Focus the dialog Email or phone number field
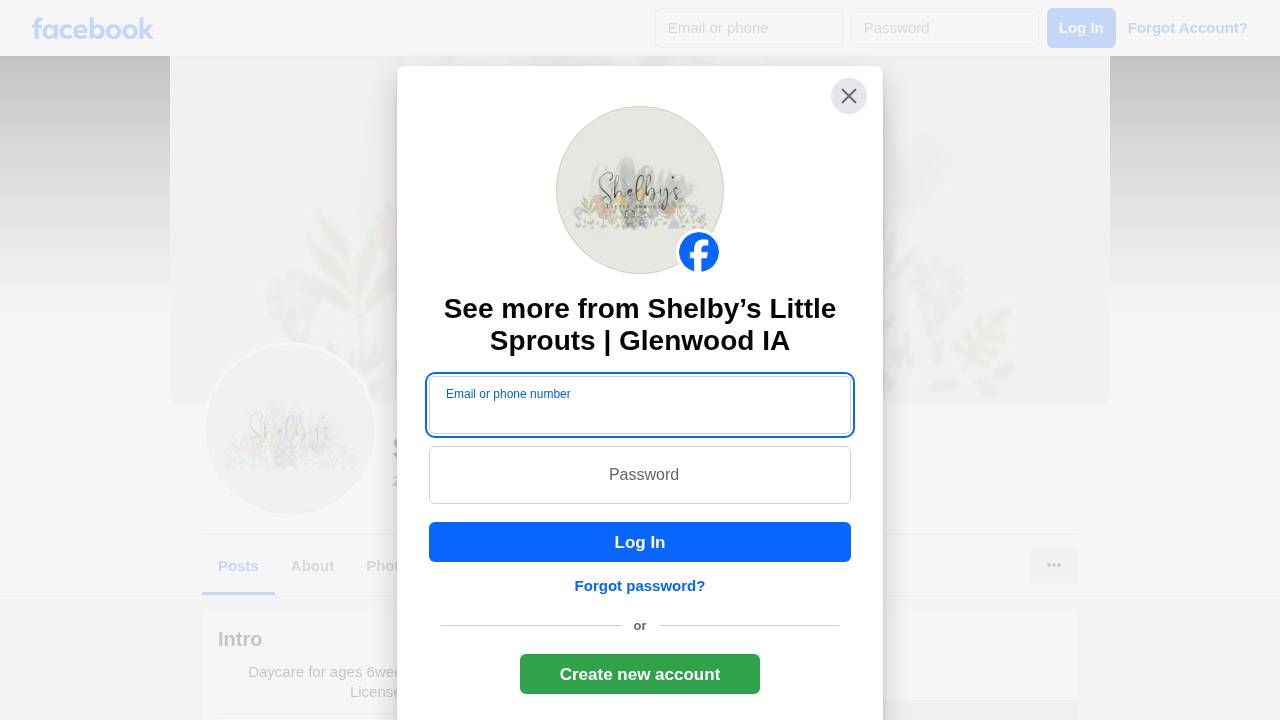This screenshot has width=1280, height=720. tap(640, 405)
